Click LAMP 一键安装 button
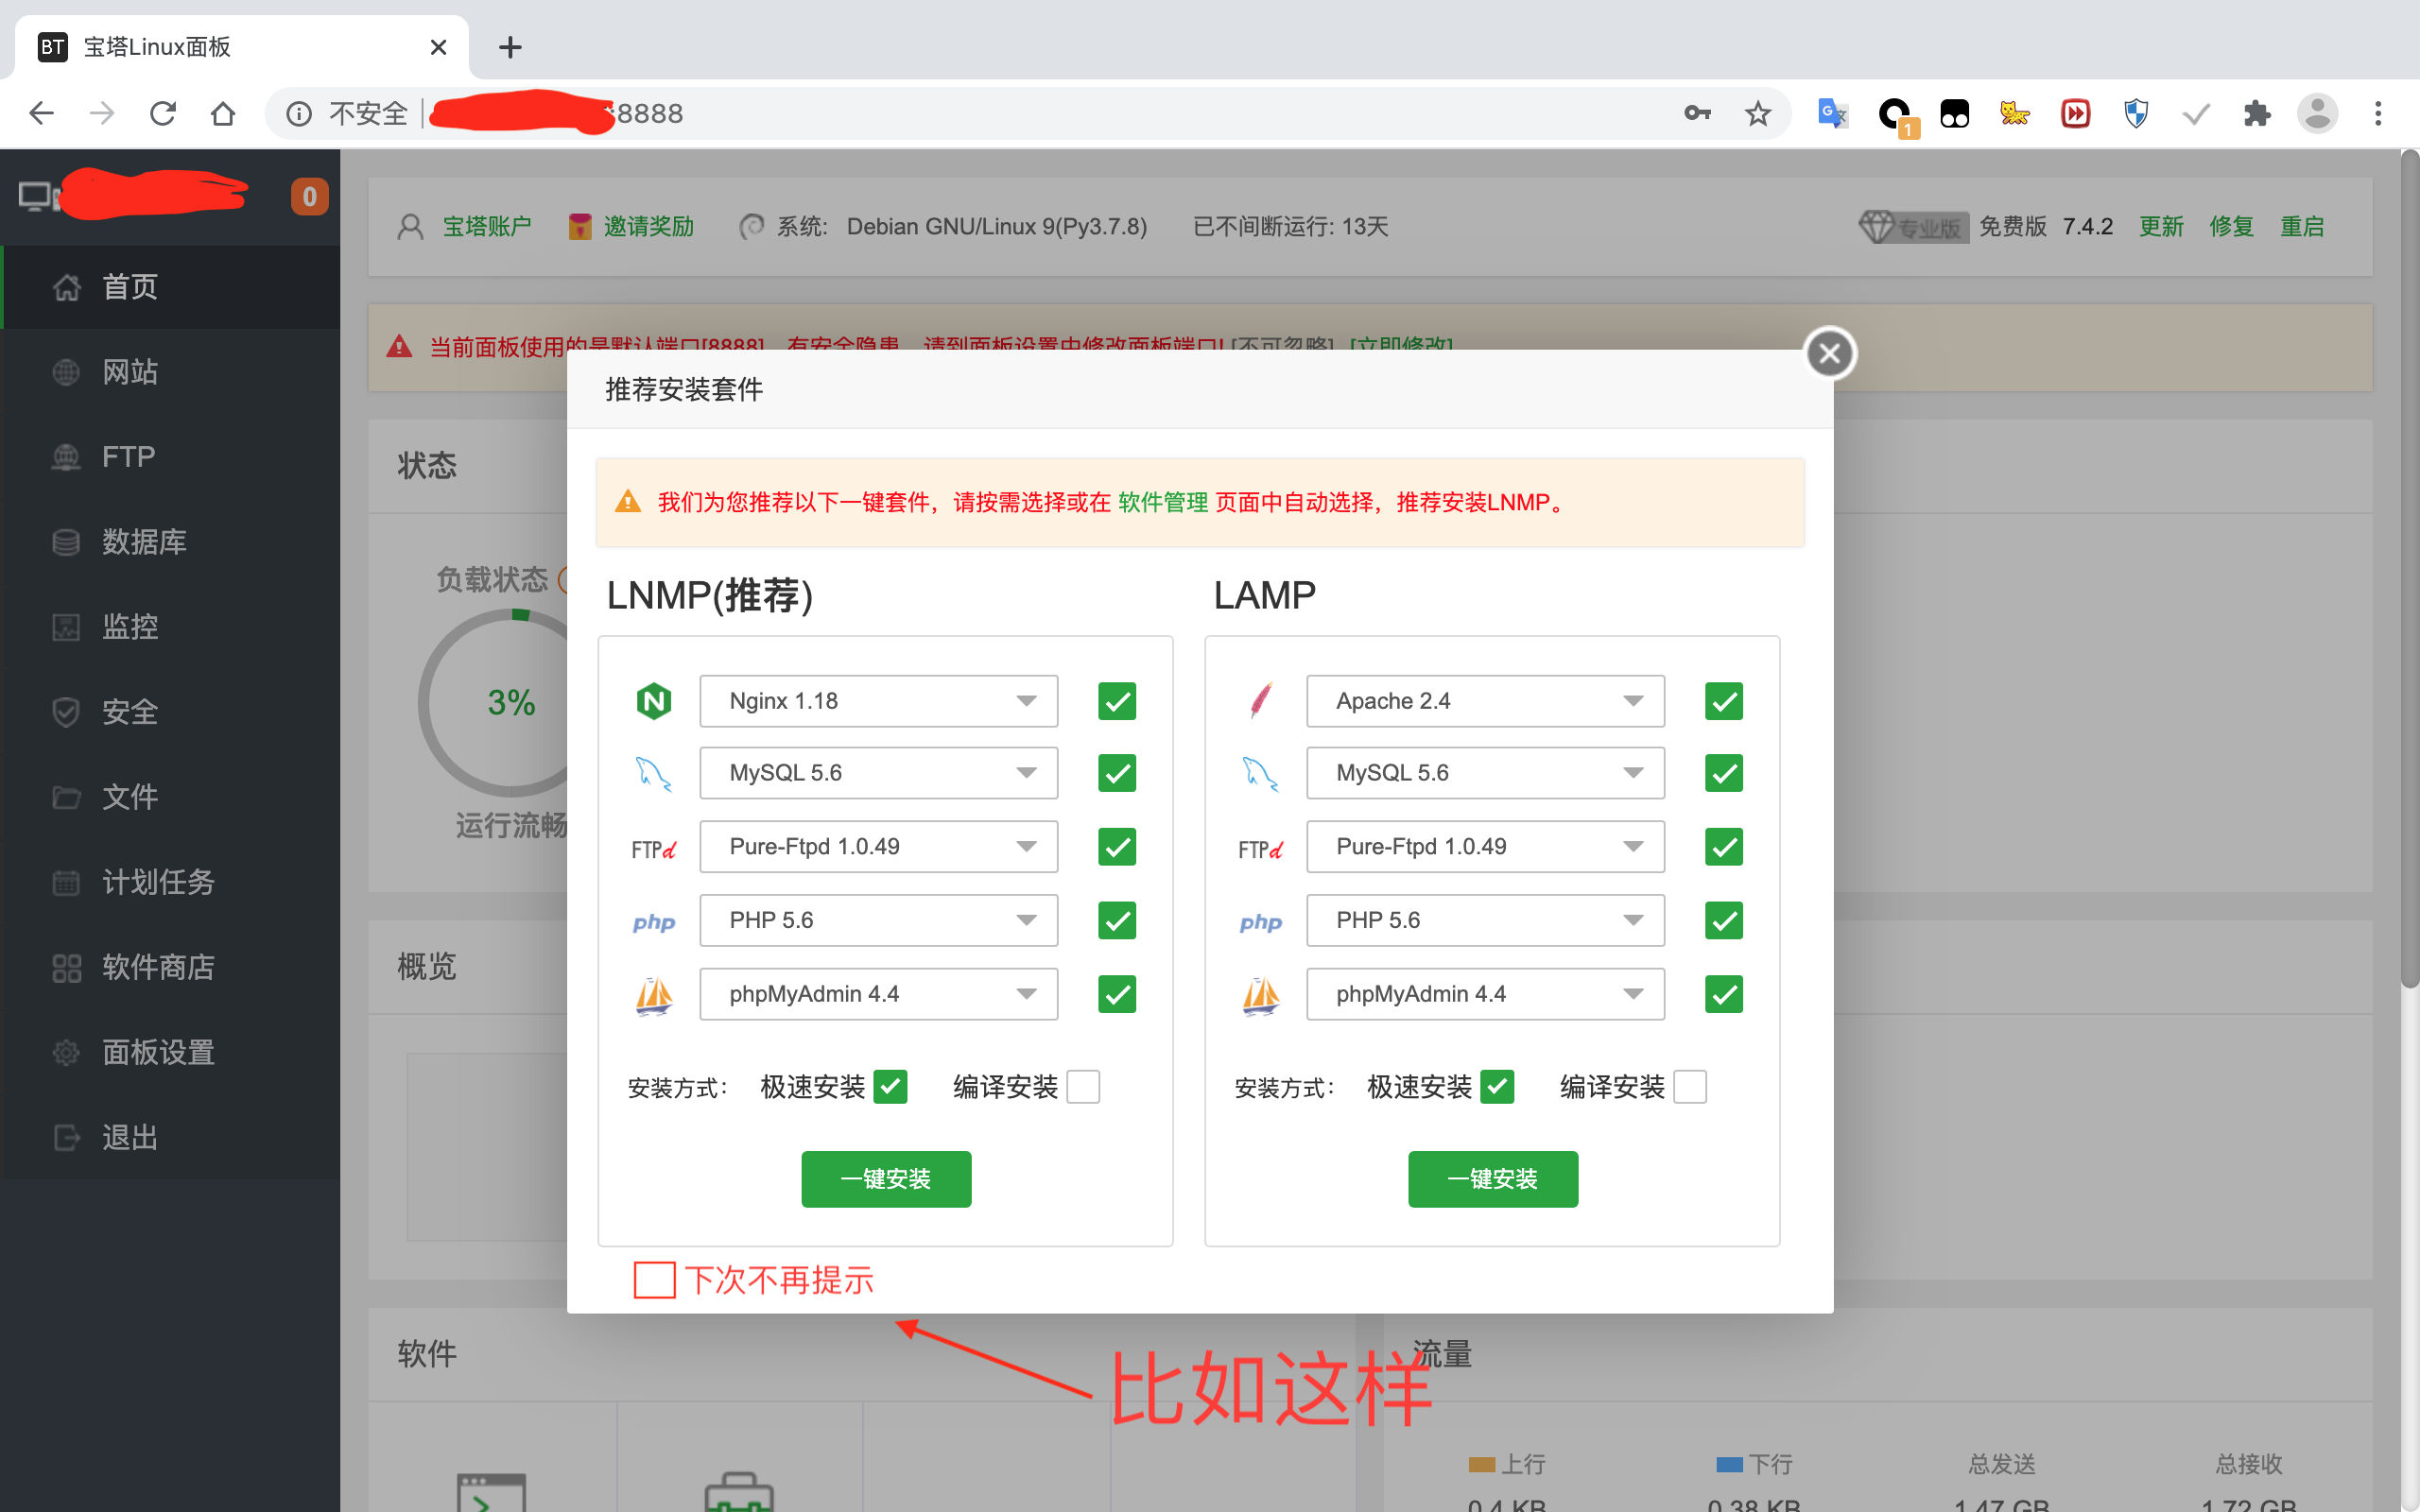This screenshot has width=2420, height=1512. pyautogui.click(x=1493, y=1179)
